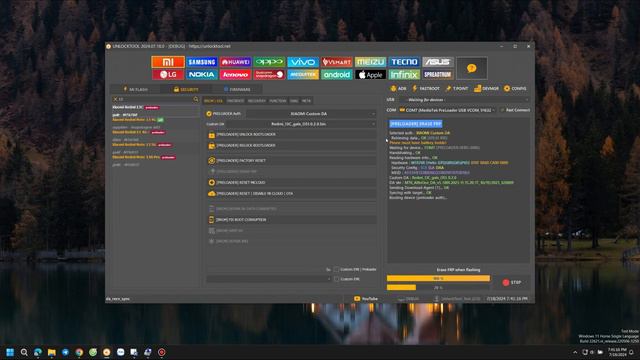The width and height of the screenshot is (640, 360).
Task: Open Chrome from taskbar
Action: tap(79, 352)
